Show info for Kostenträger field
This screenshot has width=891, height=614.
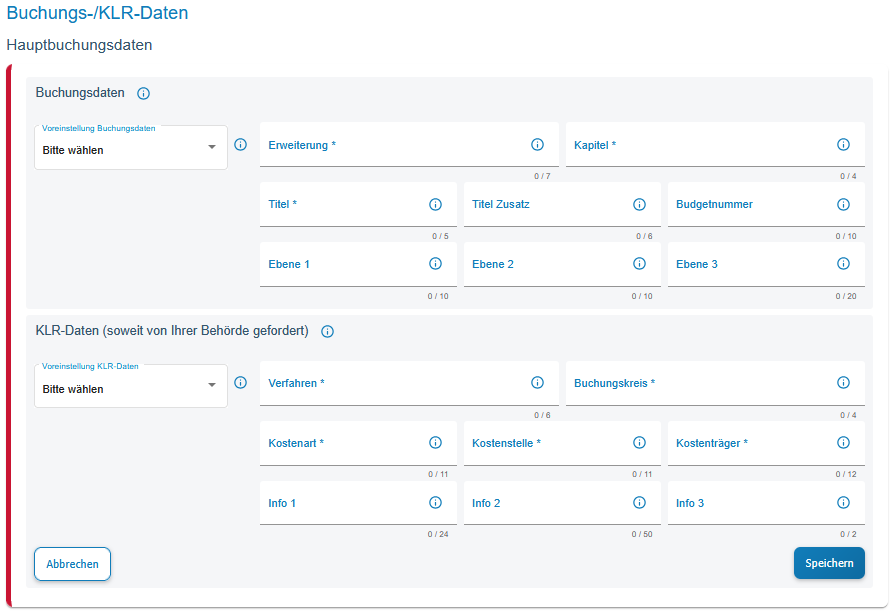point(843,443)
